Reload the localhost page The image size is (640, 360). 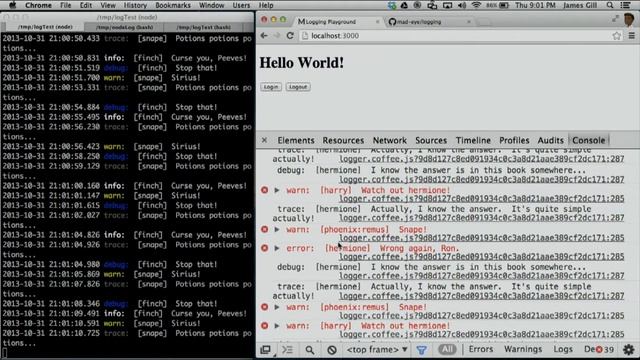290,36
